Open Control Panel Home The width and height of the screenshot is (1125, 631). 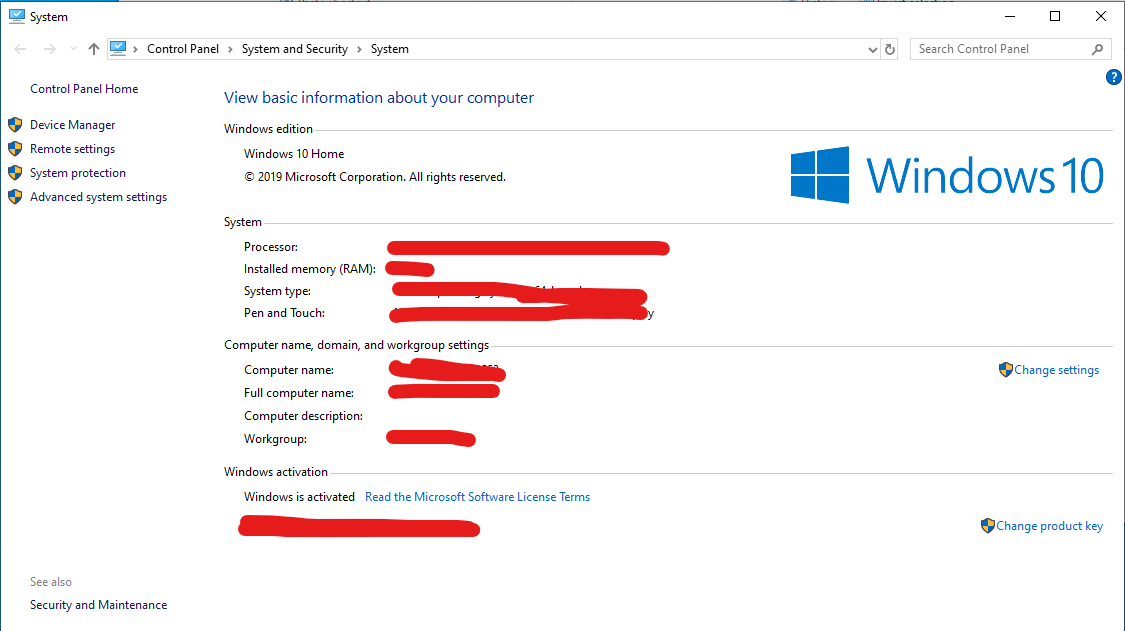[x=84, y=89]
